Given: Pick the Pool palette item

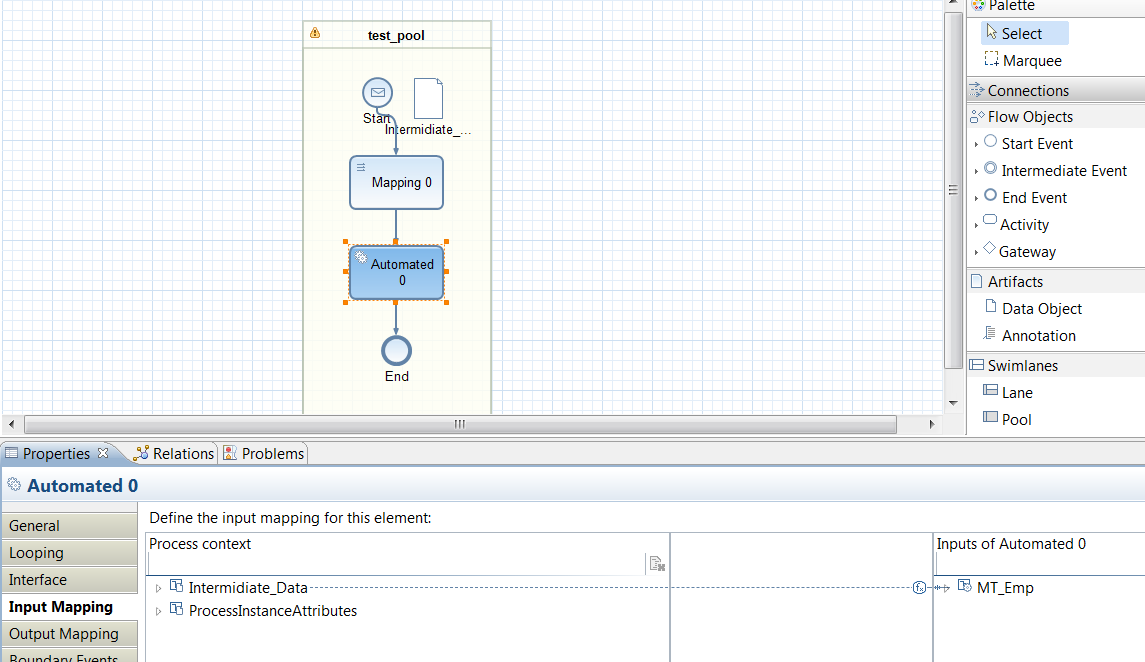Looking at the screenshot, I should coord(1007,420).
